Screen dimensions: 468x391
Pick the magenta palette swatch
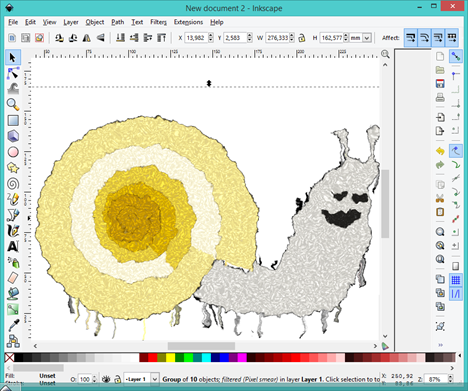click(x=242, y=358)
